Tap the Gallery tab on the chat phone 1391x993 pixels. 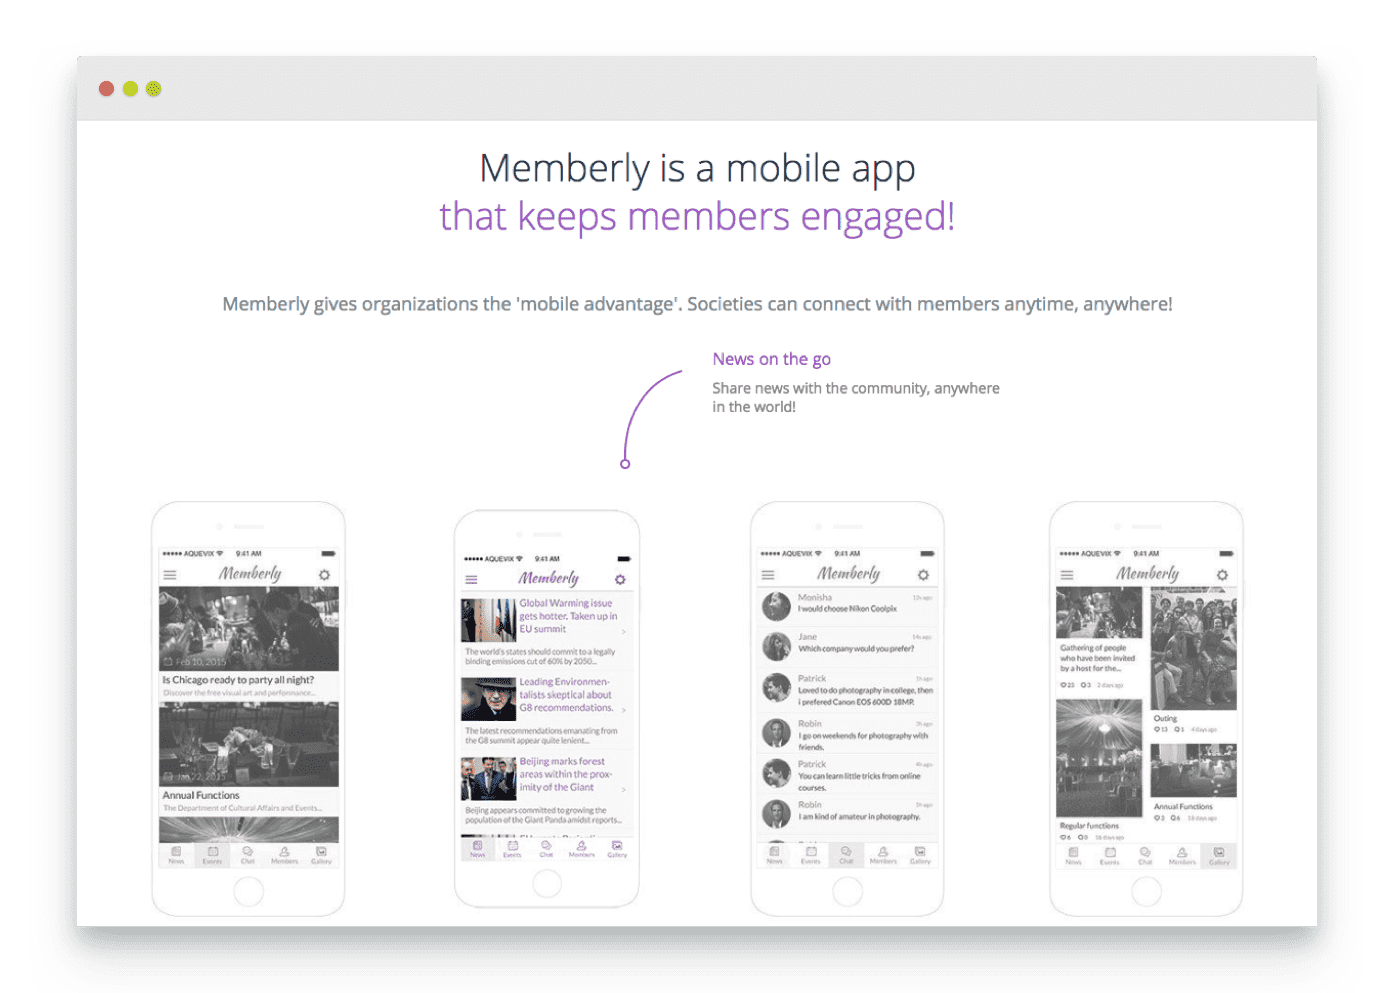click(x=920, y=855)
